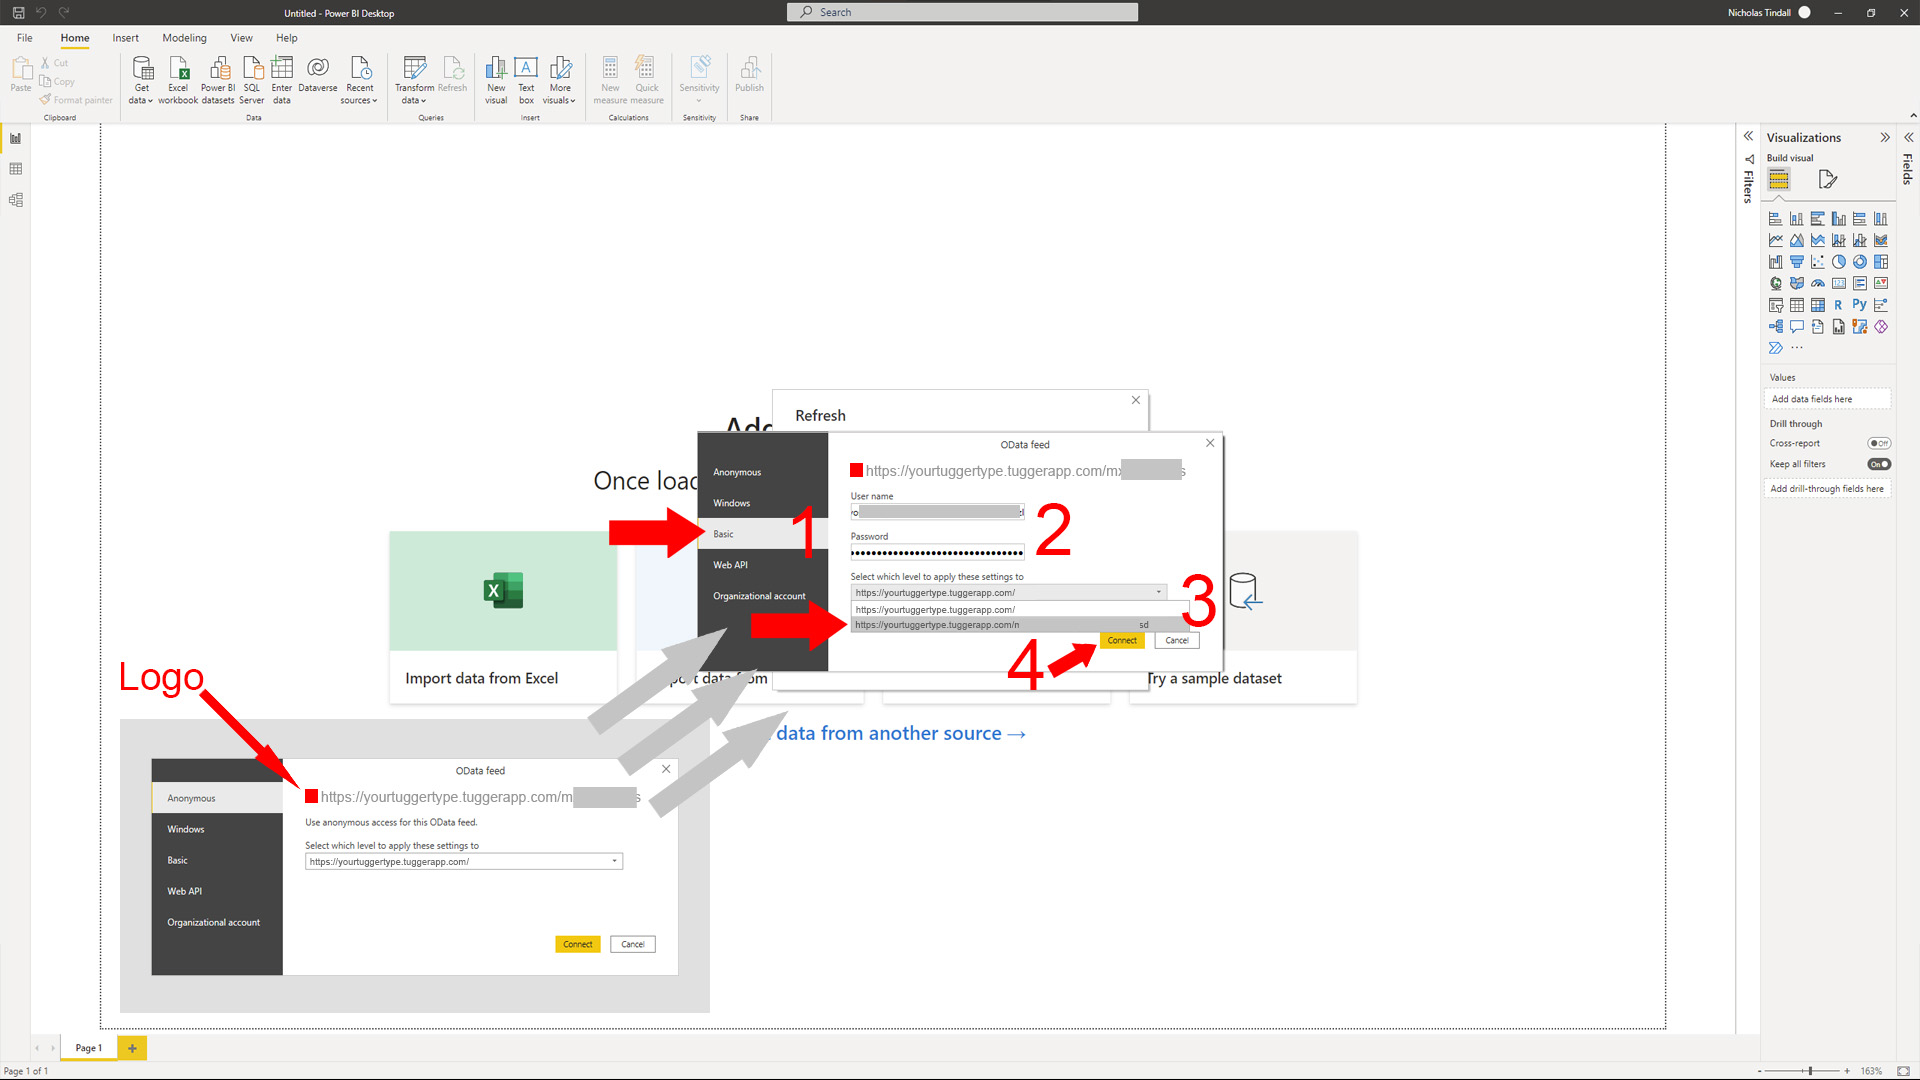Open the Modeling ribbon tab
This screenshot has height=1080, width=1920.
[x=184, y=38]
